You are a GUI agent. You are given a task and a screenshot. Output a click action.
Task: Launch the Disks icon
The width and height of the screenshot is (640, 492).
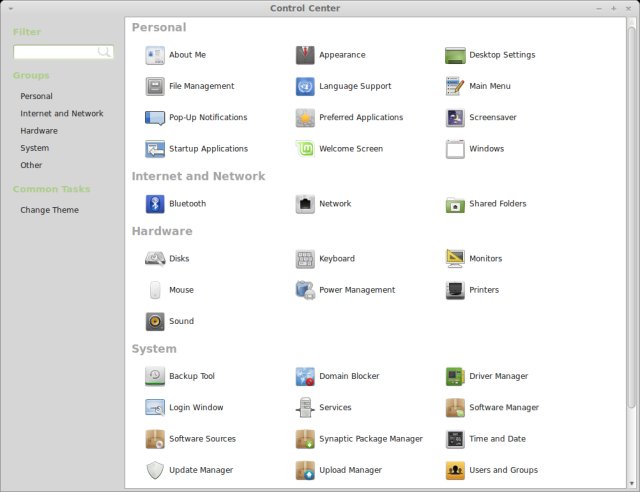155,258
